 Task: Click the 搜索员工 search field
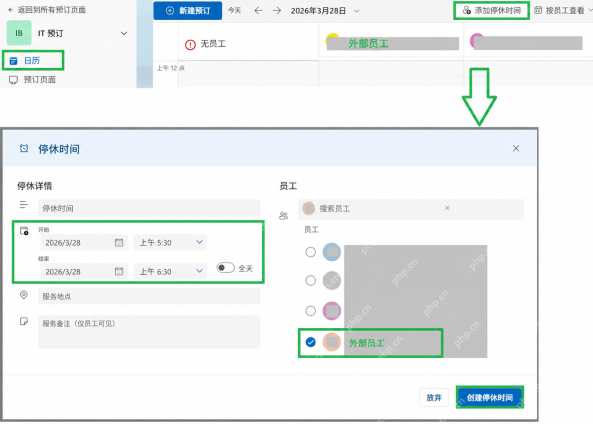coord(411,209)
